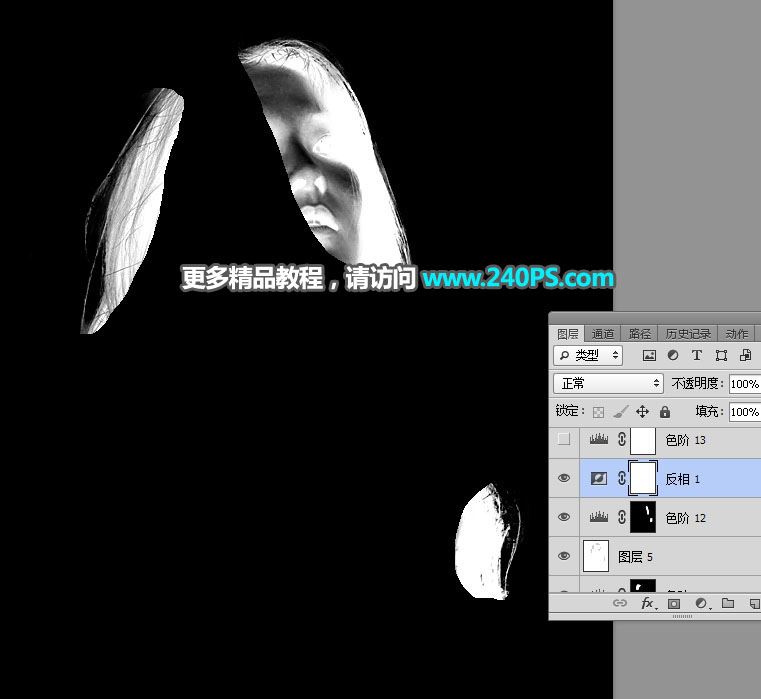Filter layers by shape layer icon
761x699 pixels.
click(x=721, y=355)
